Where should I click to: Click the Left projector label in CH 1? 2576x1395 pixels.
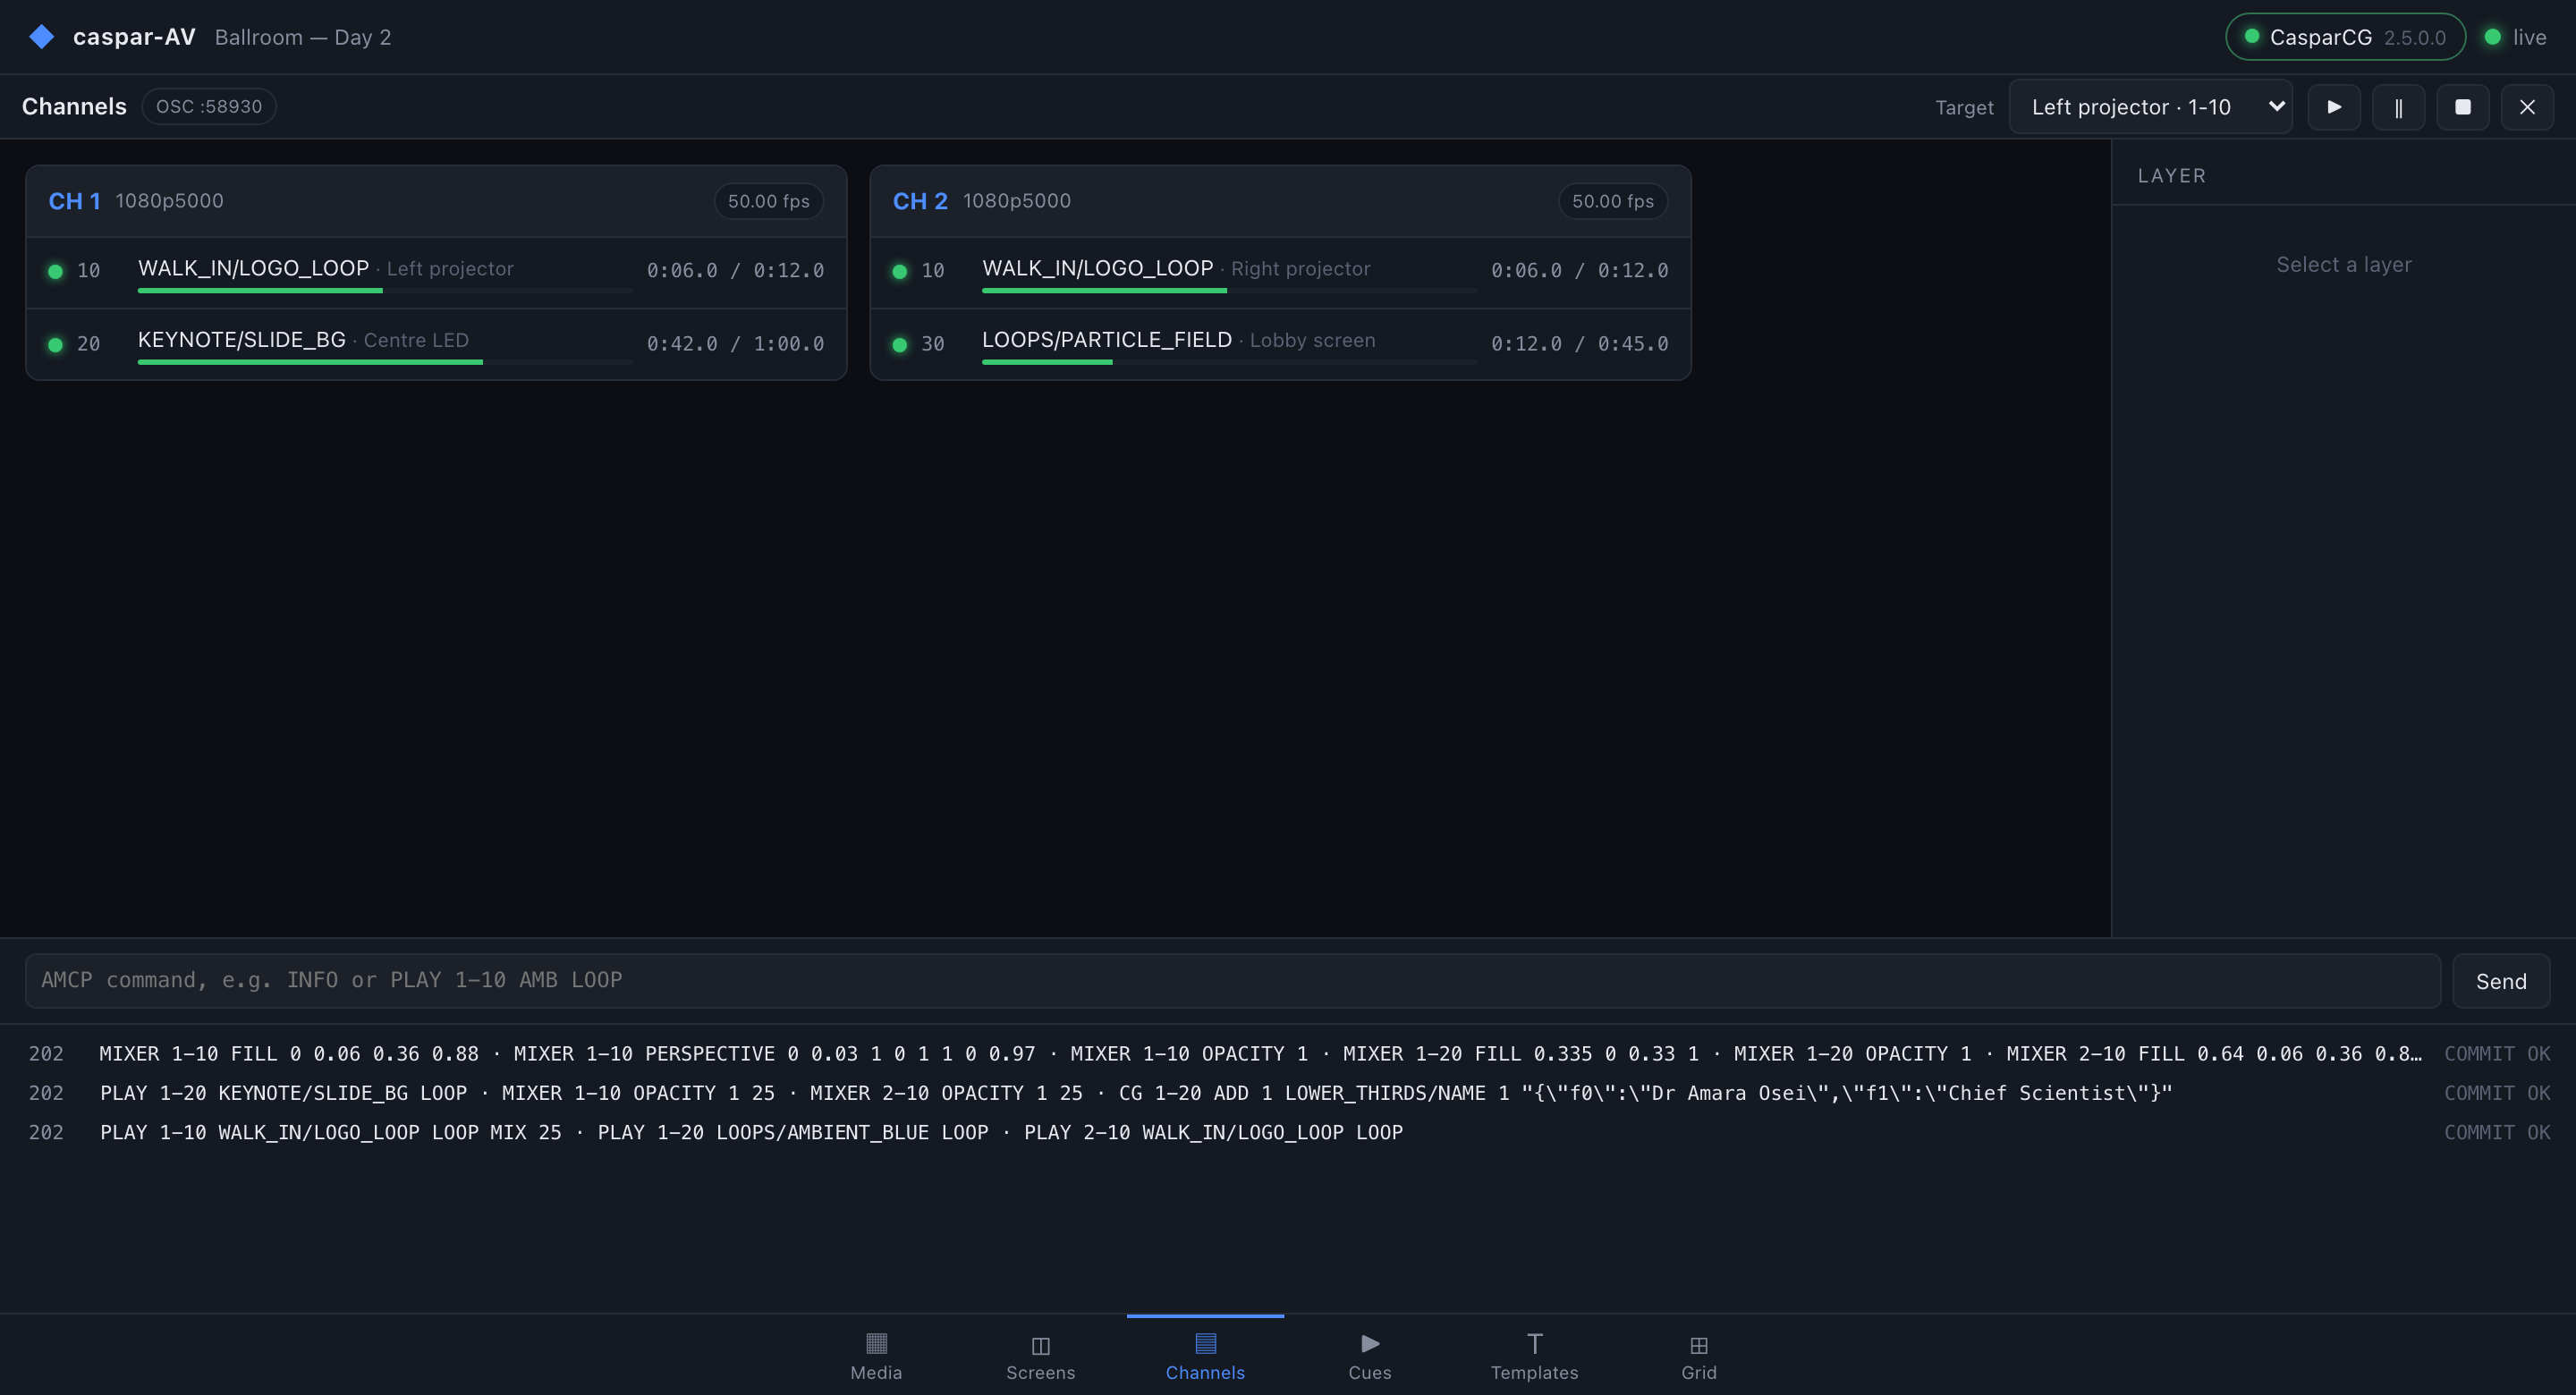click(x=450, y=269)
